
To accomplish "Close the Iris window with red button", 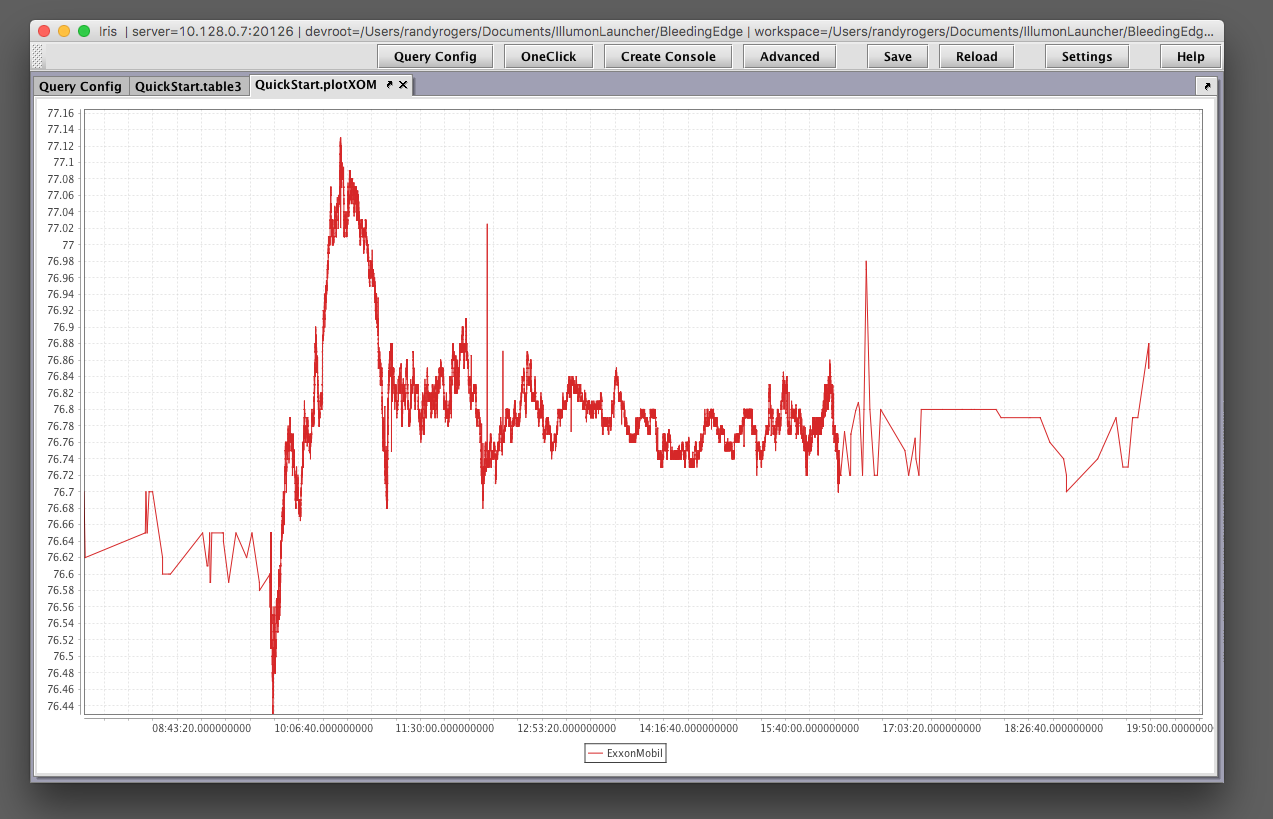I will coord(44,31).
